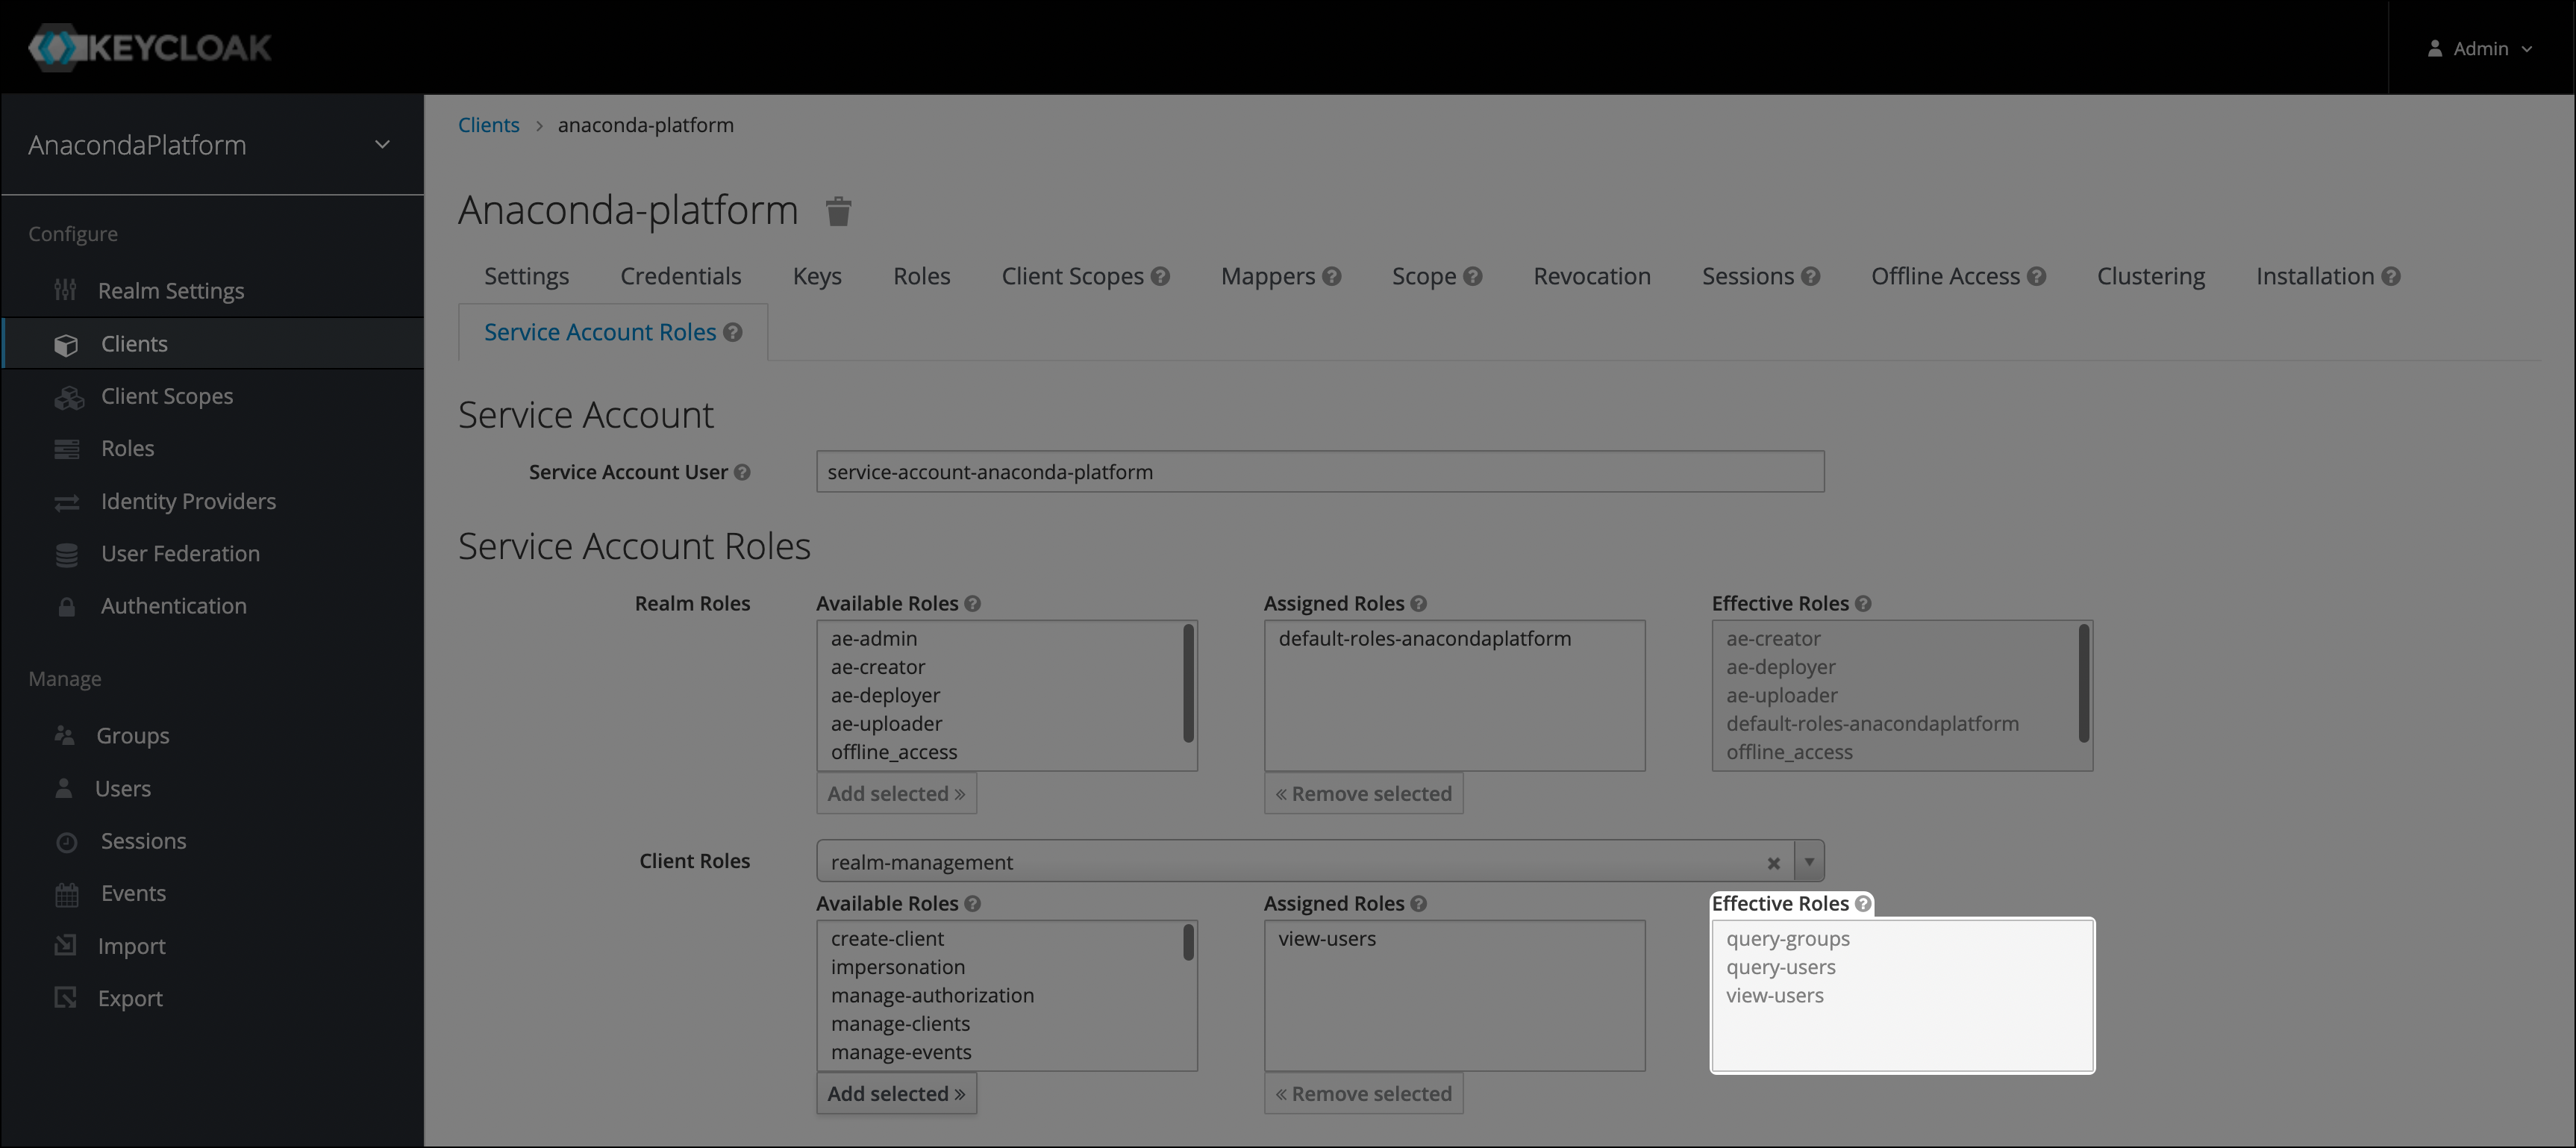Click the User Federation database icon
Image resolution: width=2576 pixels, height=1148 pixels.
[x=67, y=554]
